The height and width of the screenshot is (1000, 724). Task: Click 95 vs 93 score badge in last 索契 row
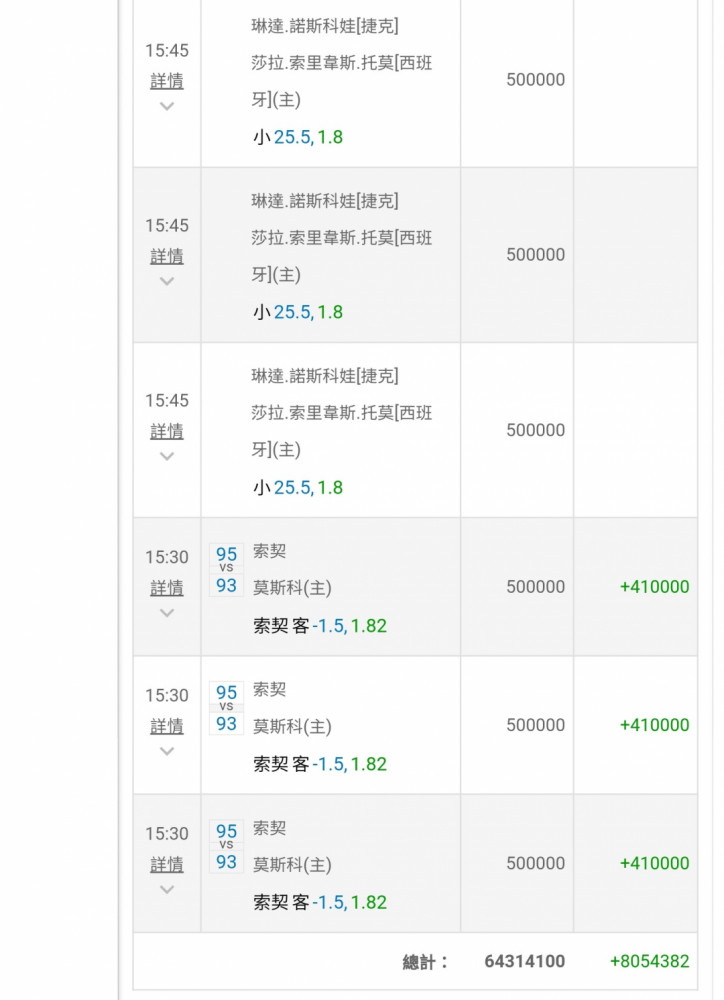tap(226, 846)
